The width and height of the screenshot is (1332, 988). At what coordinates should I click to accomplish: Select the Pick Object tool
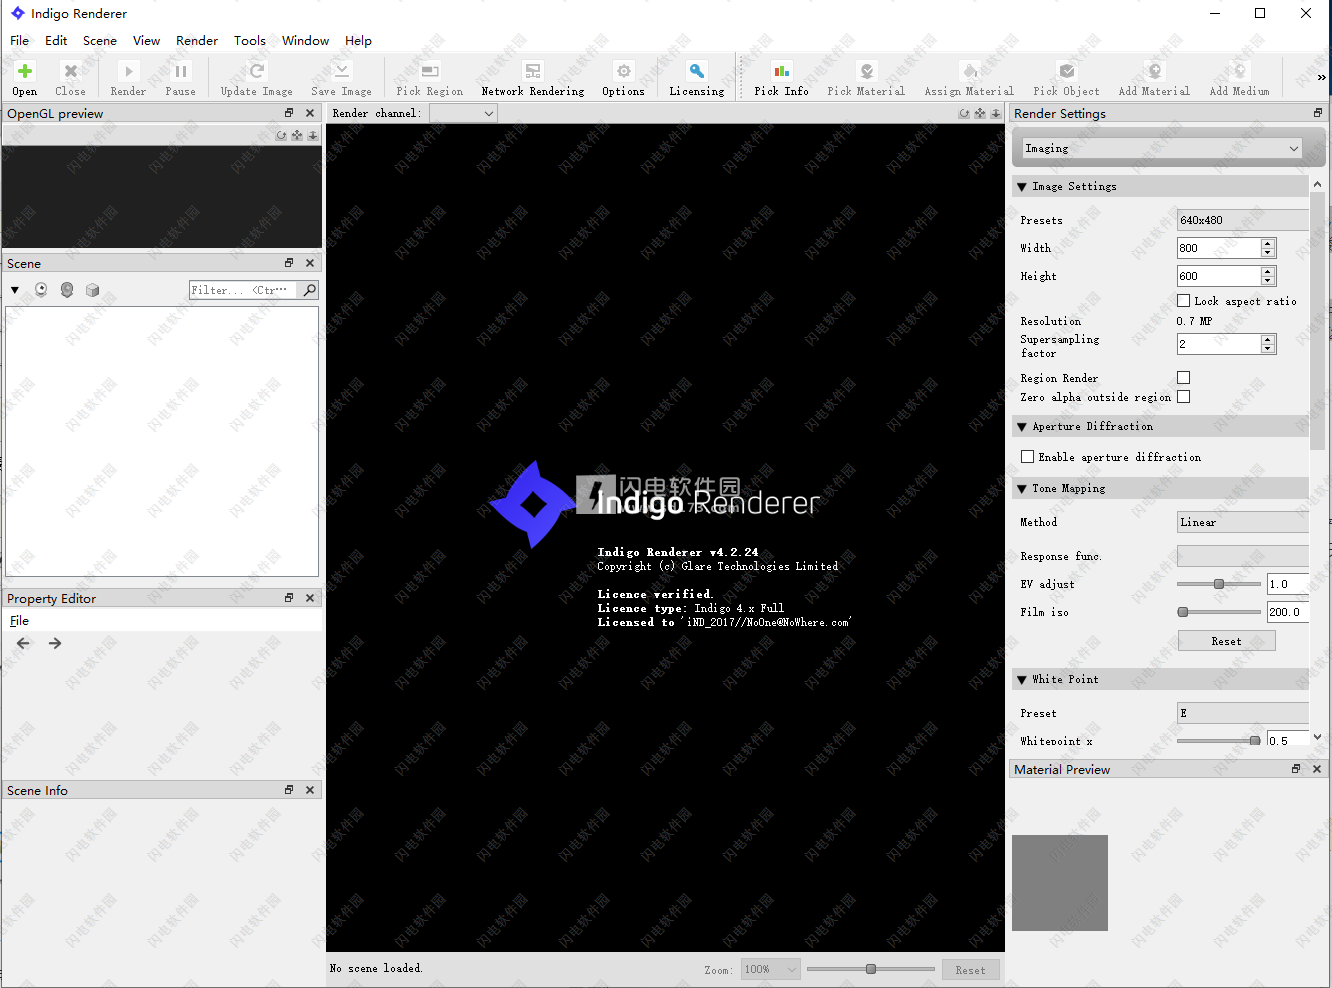pos(1066,78)
